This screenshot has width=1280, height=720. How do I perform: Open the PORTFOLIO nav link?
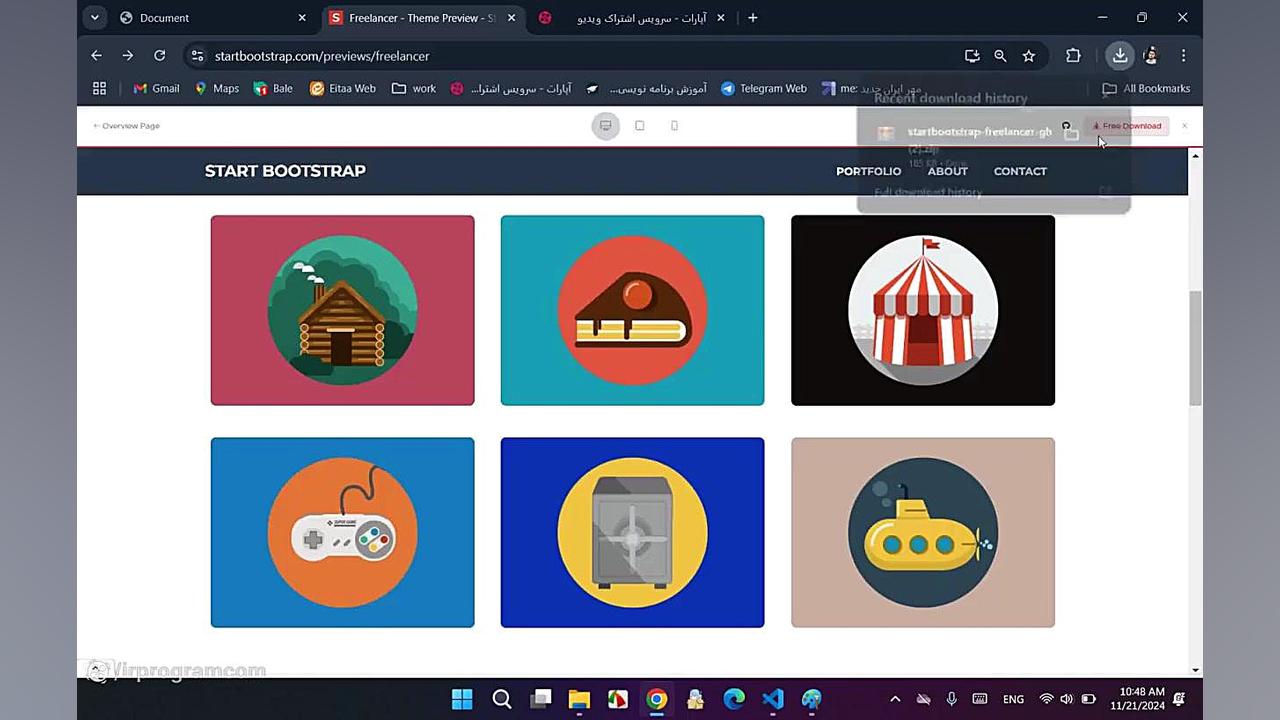868,171
